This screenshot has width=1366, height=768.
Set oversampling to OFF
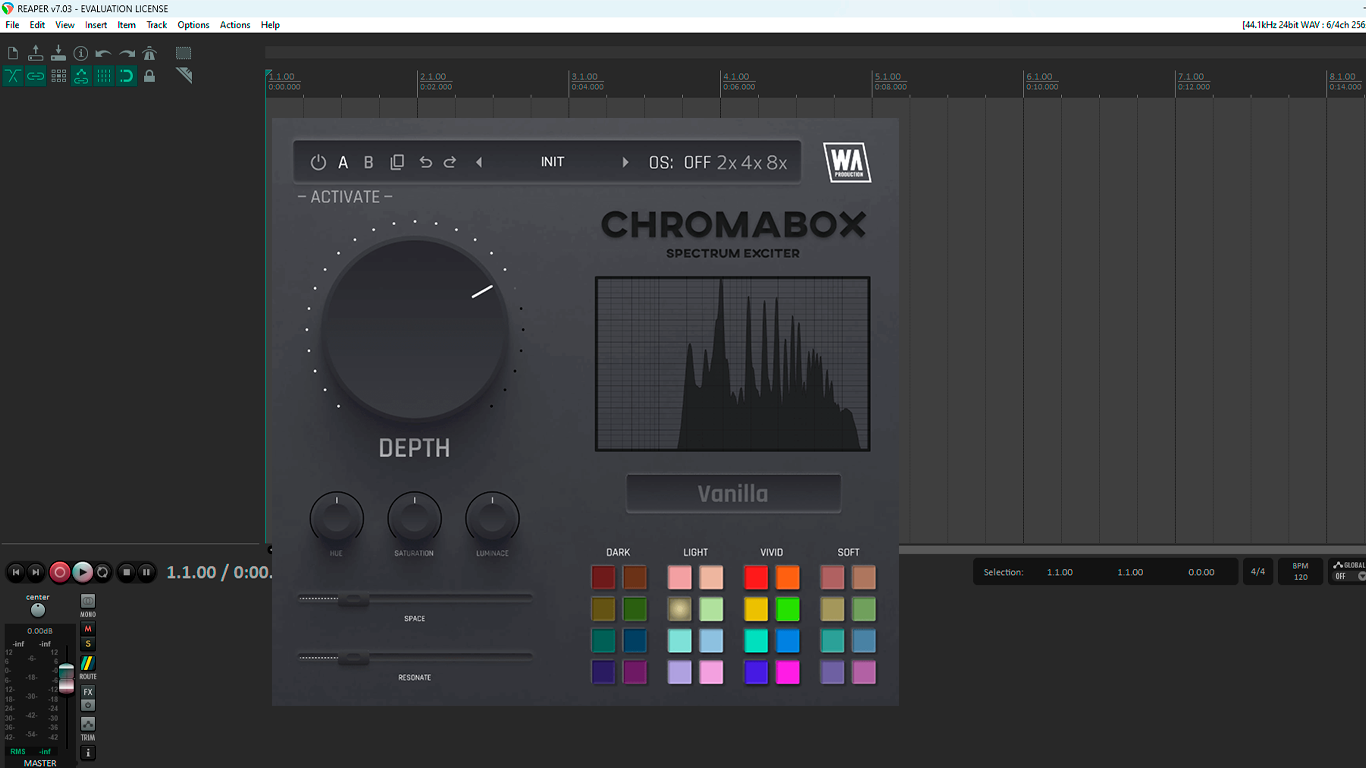click(x=697, y=162)
